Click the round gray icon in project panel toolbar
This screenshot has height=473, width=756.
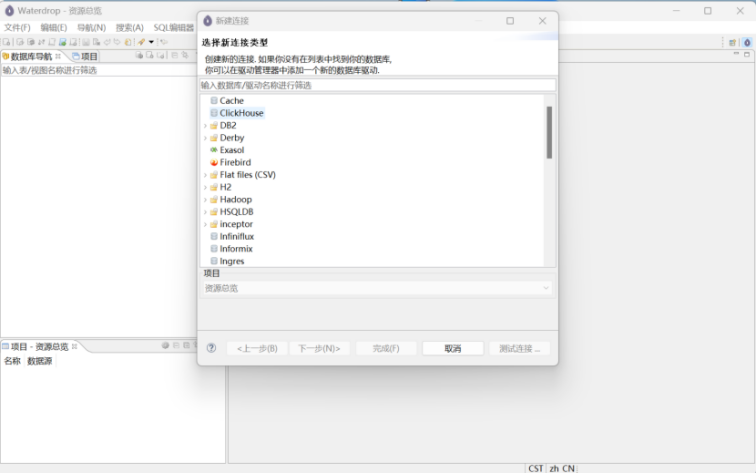[165, 345]
